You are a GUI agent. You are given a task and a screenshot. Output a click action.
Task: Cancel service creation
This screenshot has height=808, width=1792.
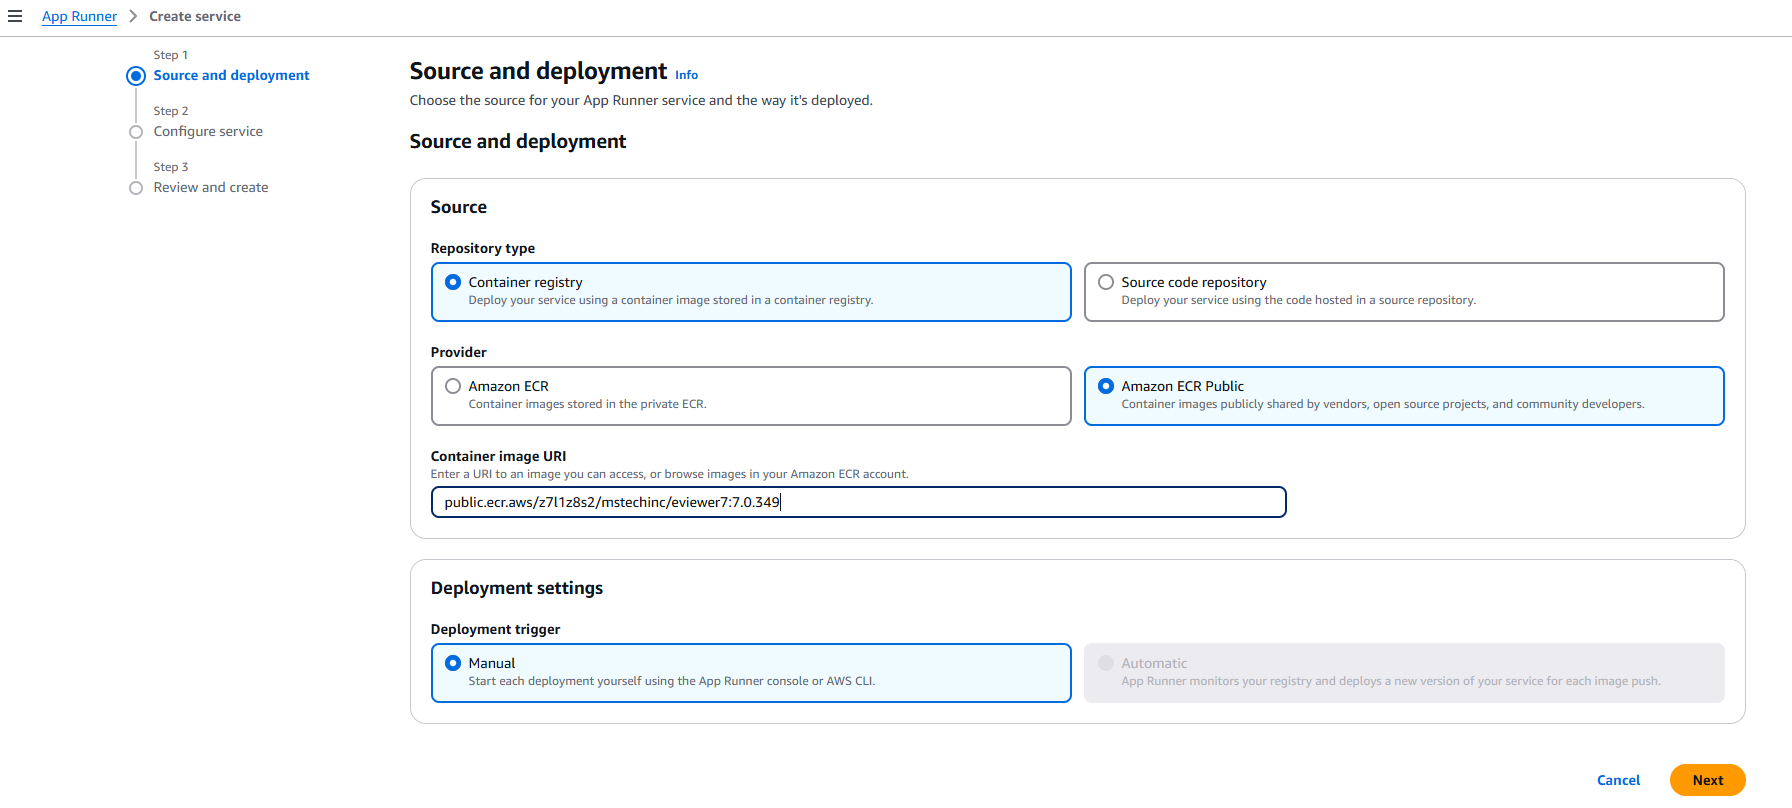coord(1618,780)
